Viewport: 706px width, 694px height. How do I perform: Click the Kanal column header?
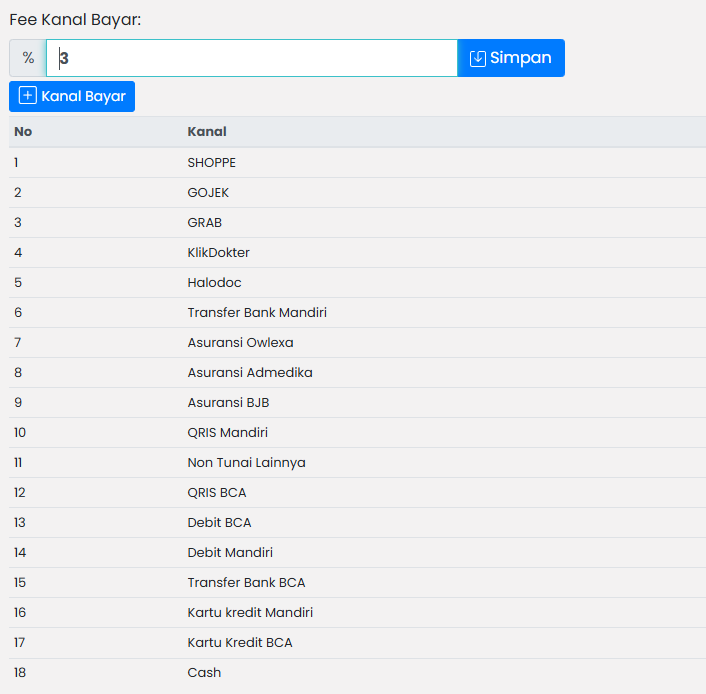[207, 132]
